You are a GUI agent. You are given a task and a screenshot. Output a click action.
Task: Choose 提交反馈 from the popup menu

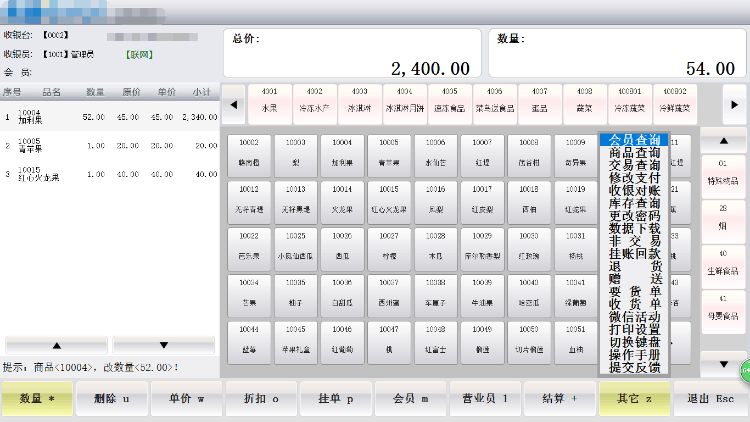634,367
